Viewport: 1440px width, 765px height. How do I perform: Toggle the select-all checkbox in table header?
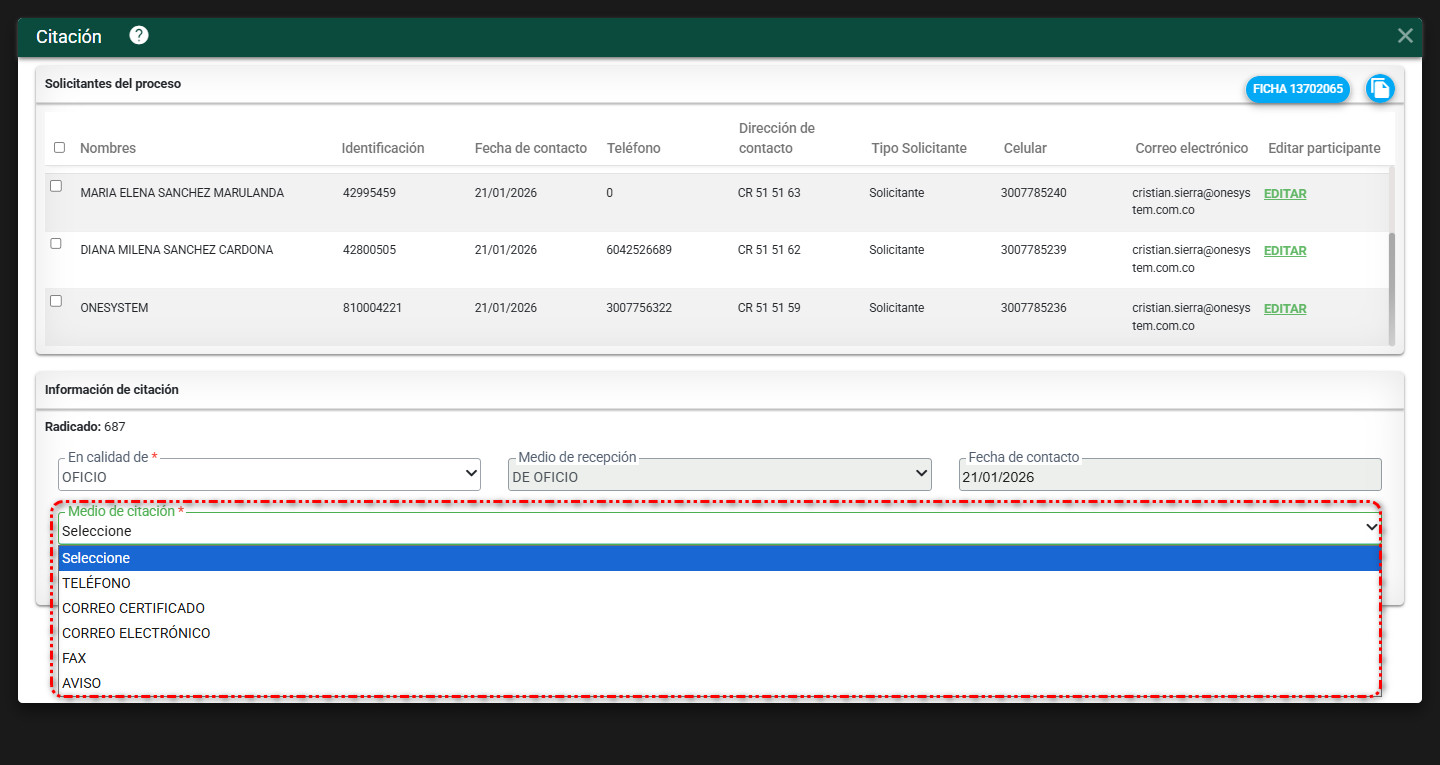click(59, 148)
